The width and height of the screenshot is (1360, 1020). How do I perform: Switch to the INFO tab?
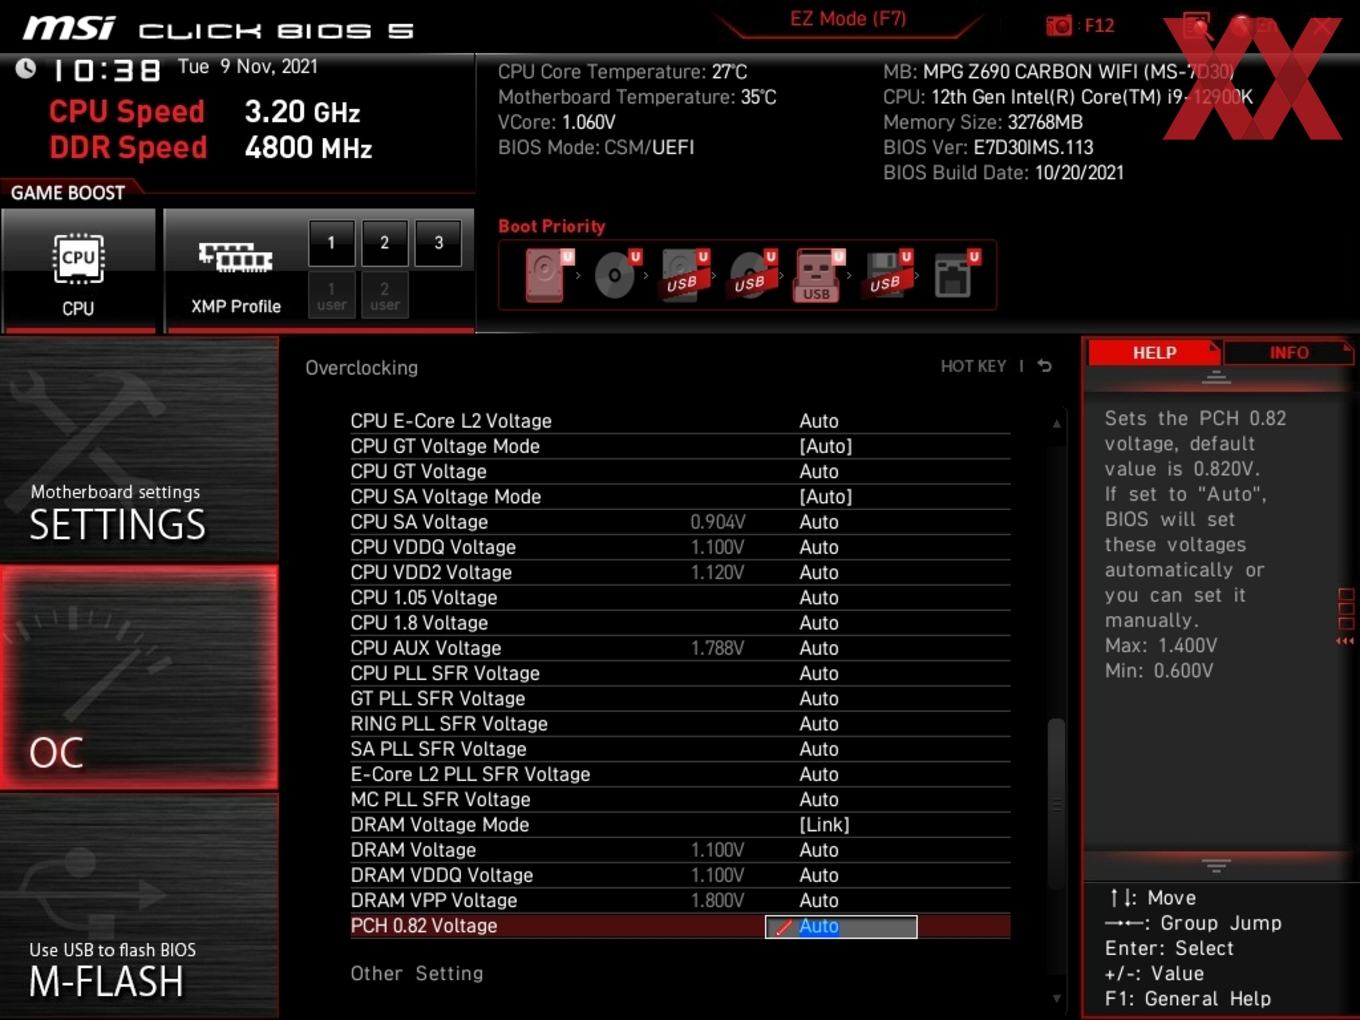(x=1288, y=353)
